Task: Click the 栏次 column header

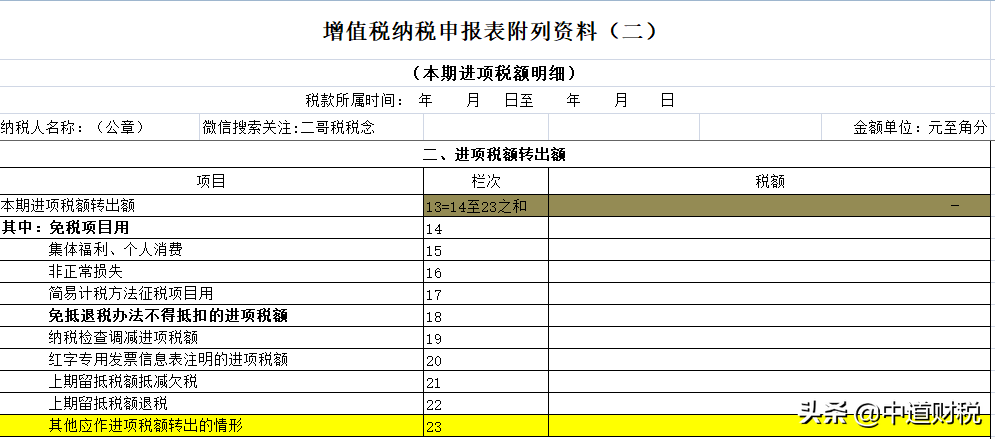Action: pyautogui.click(x=485, y=181)
